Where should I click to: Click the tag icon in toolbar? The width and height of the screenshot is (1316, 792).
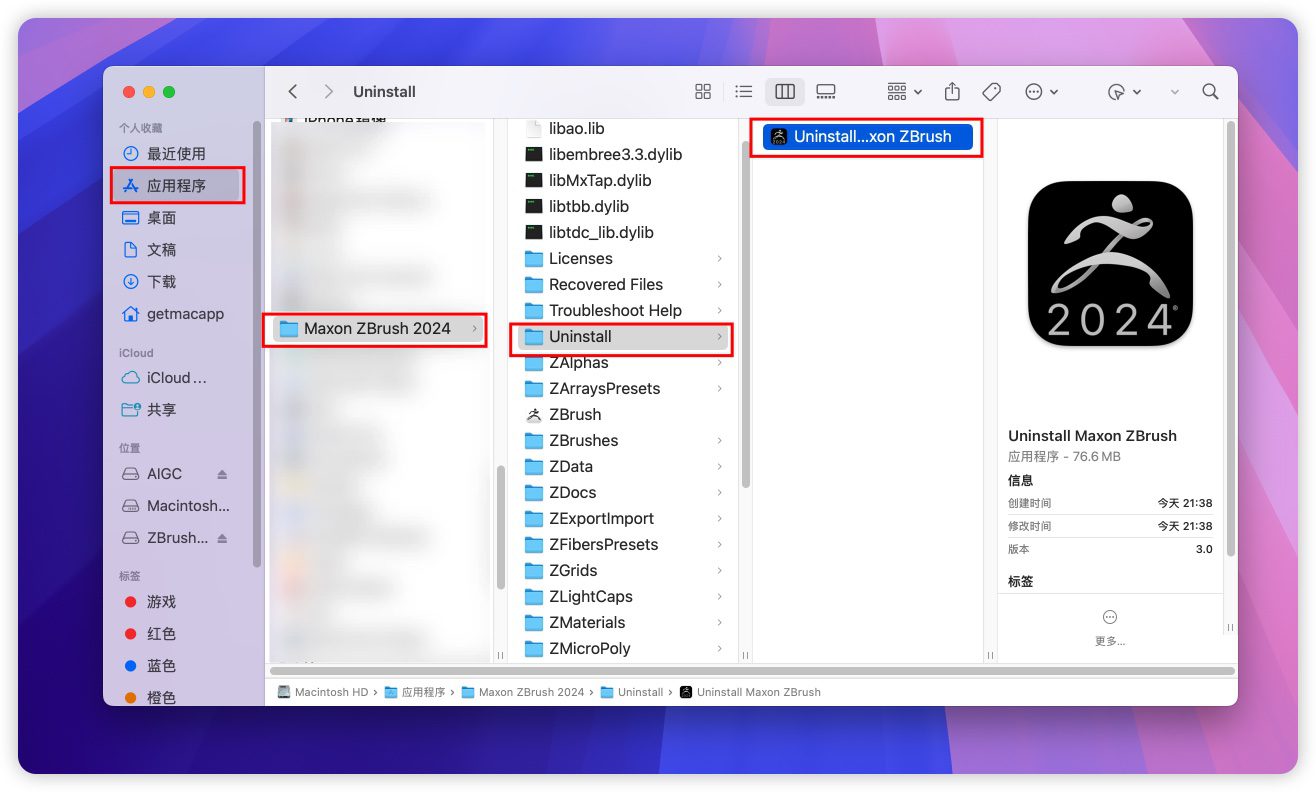coord(991,92)
